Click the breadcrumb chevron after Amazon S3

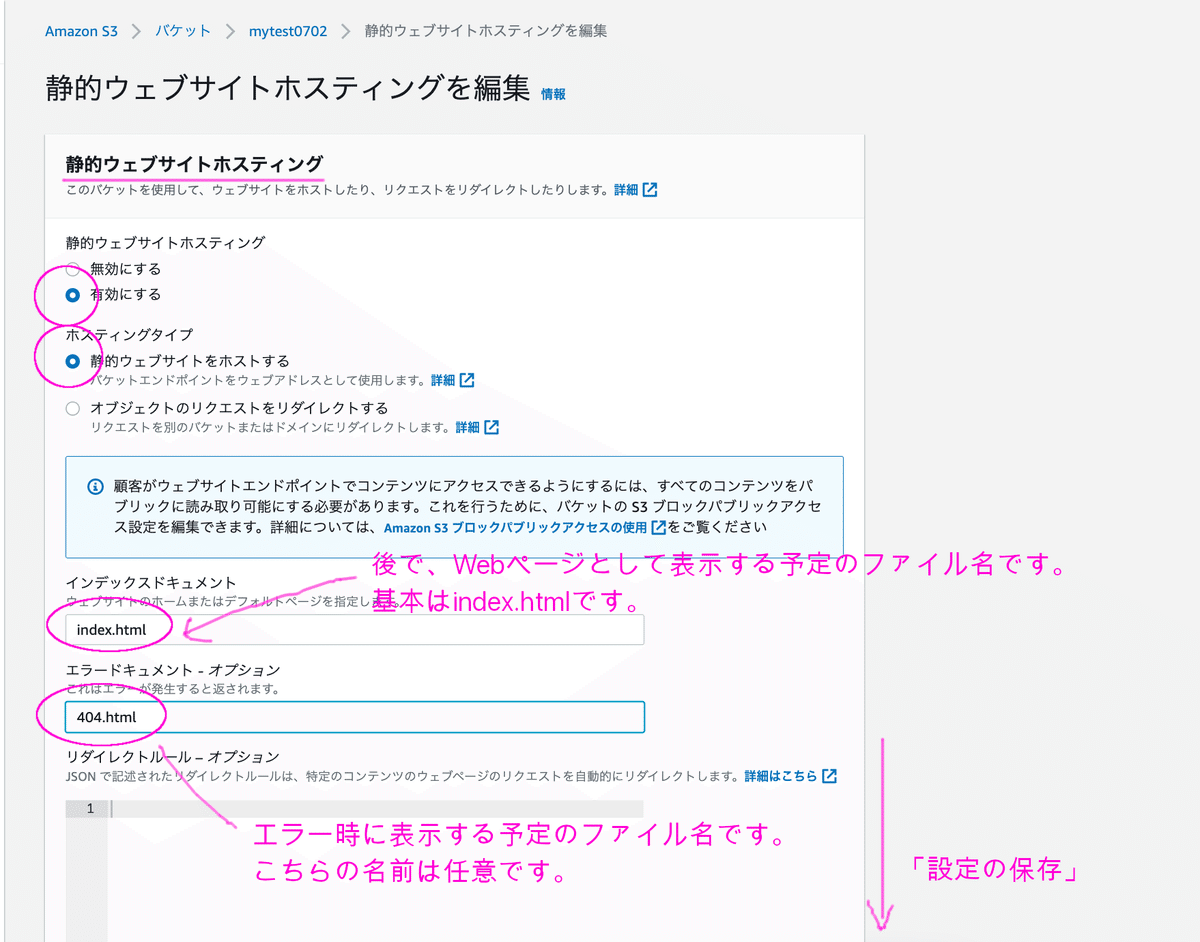pos(135,31)
